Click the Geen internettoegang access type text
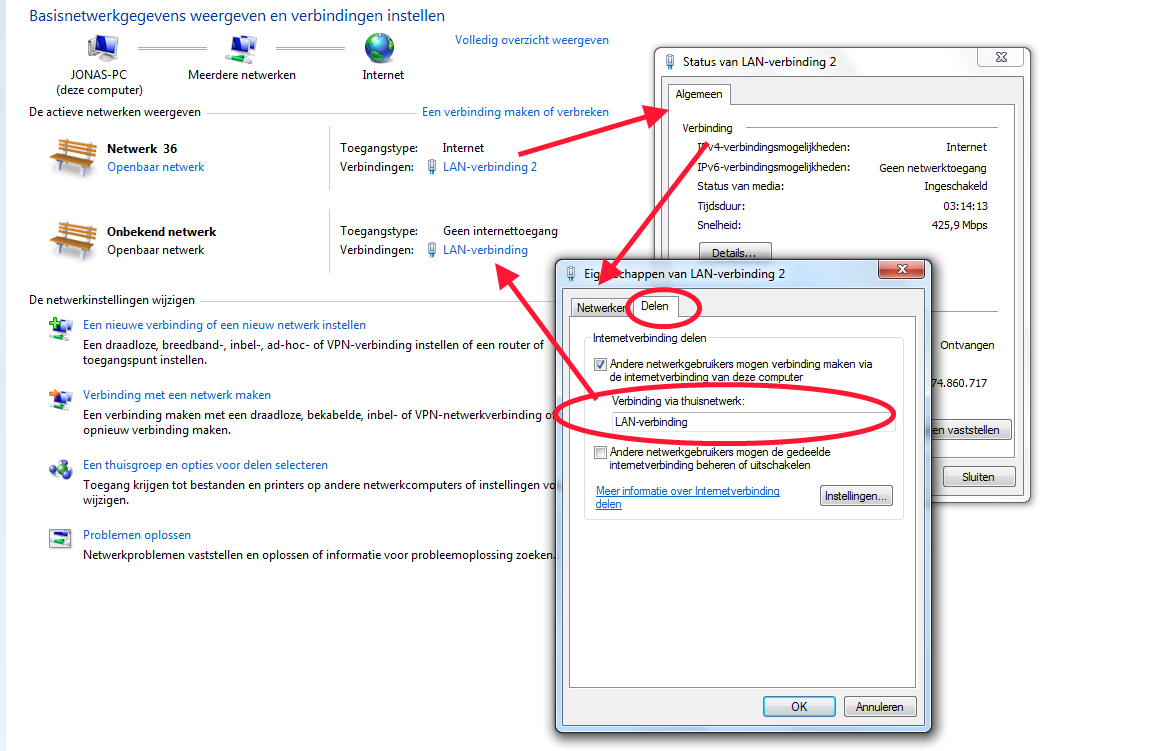 point(500,231)
